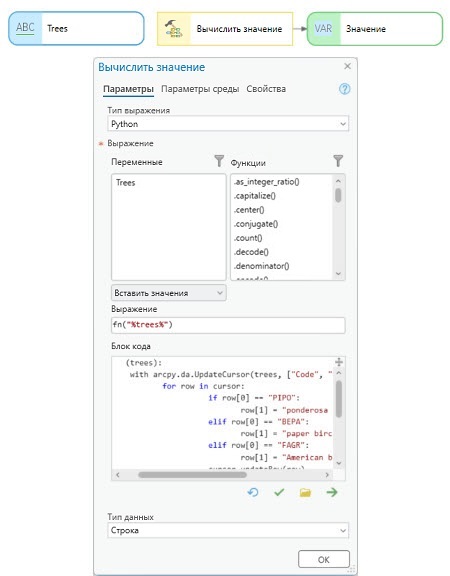Click the OK button
The width and height of the screenshot is (450, 576).
pyautogui.click(x=324, y=559)
